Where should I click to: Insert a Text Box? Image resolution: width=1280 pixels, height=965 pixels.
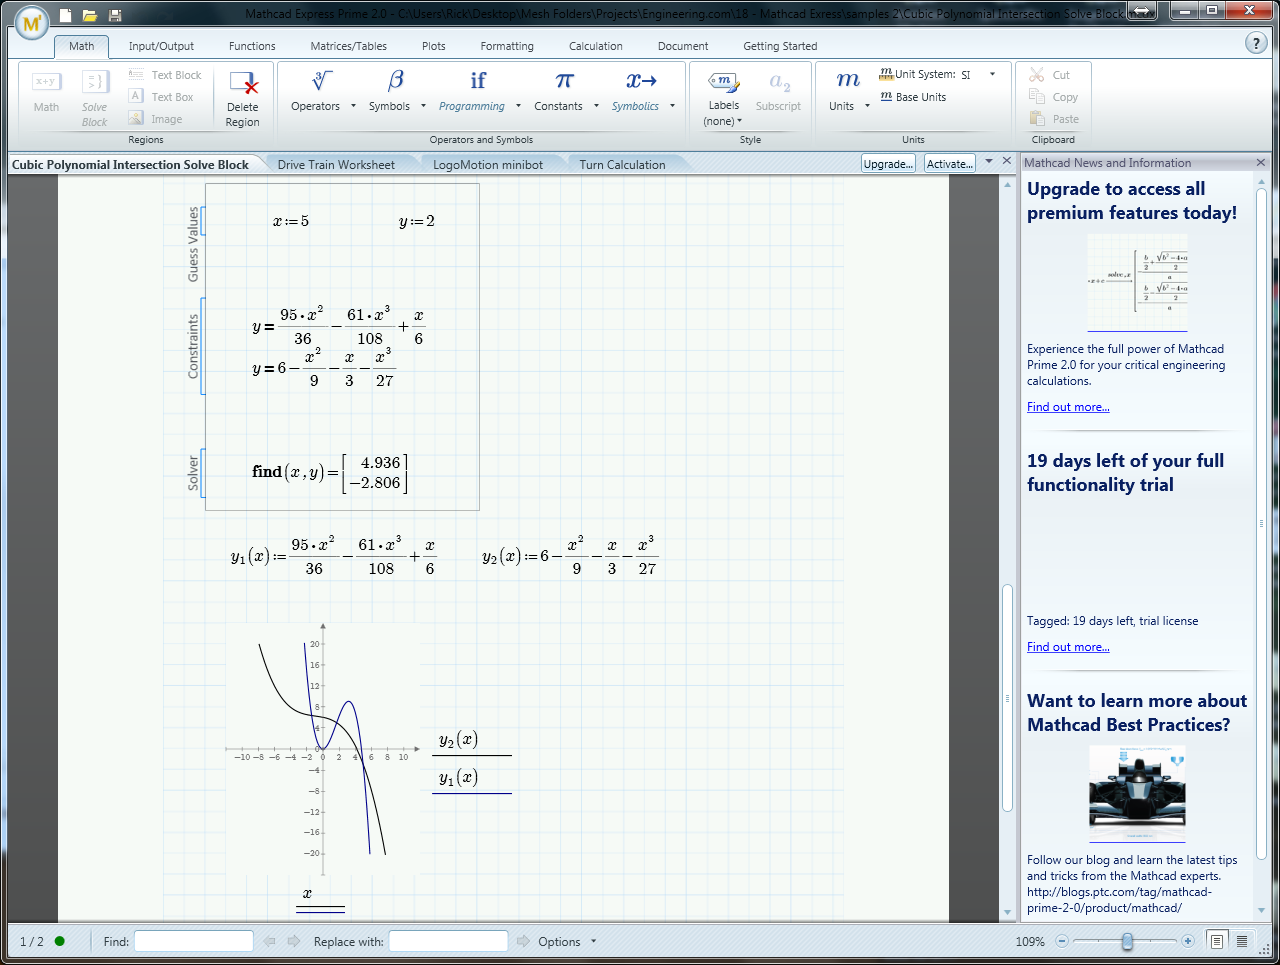point(161,97)
